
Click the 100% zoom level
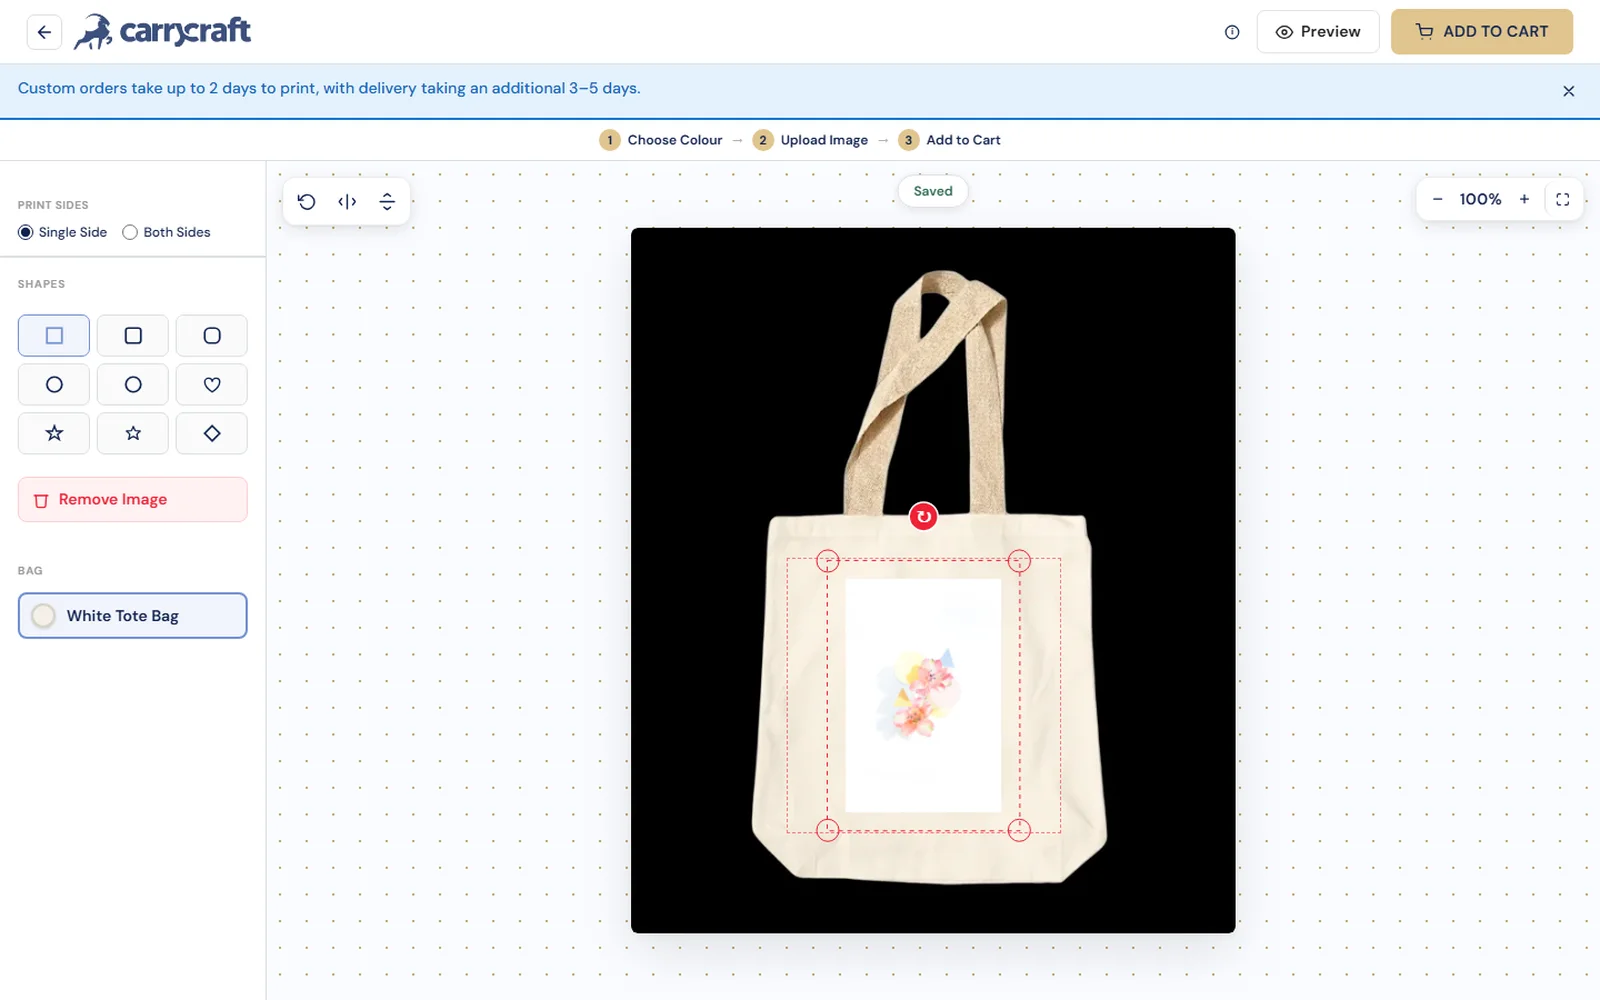[x=1480, y=199]
